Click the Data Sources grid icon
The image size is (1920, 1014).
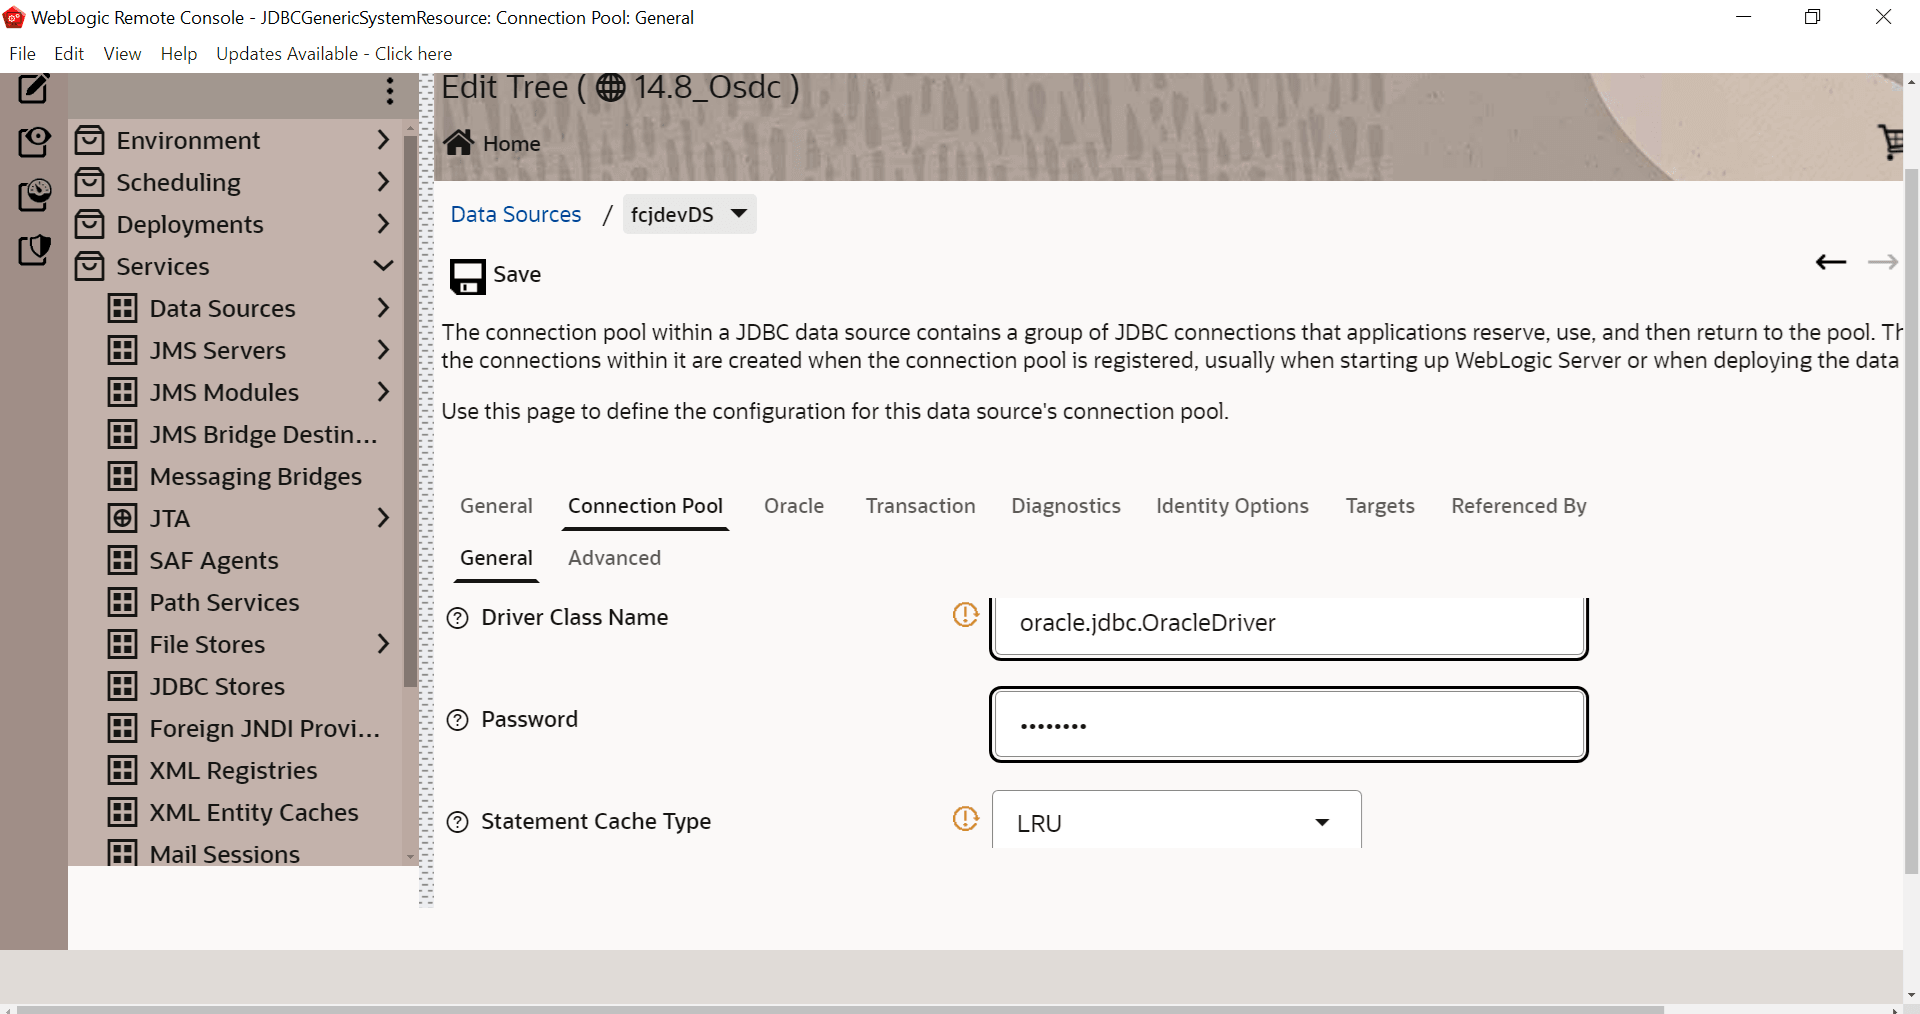[x=122, y=308]
